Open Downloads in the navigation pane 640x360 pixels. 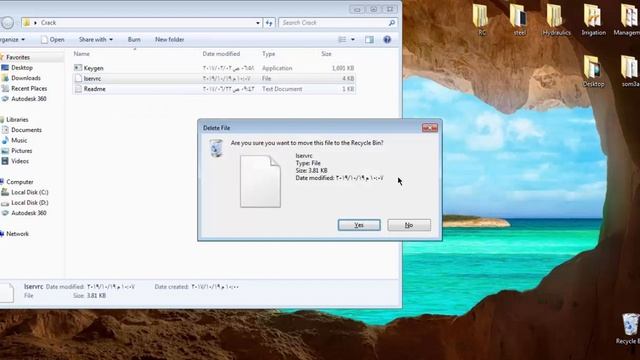[x=25, y=78]
